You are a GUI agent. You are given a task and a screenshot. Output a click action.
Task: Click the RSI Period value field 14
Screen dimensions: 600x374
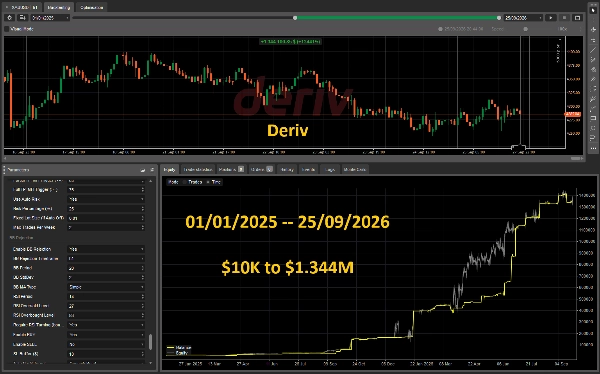coord(106,296)
